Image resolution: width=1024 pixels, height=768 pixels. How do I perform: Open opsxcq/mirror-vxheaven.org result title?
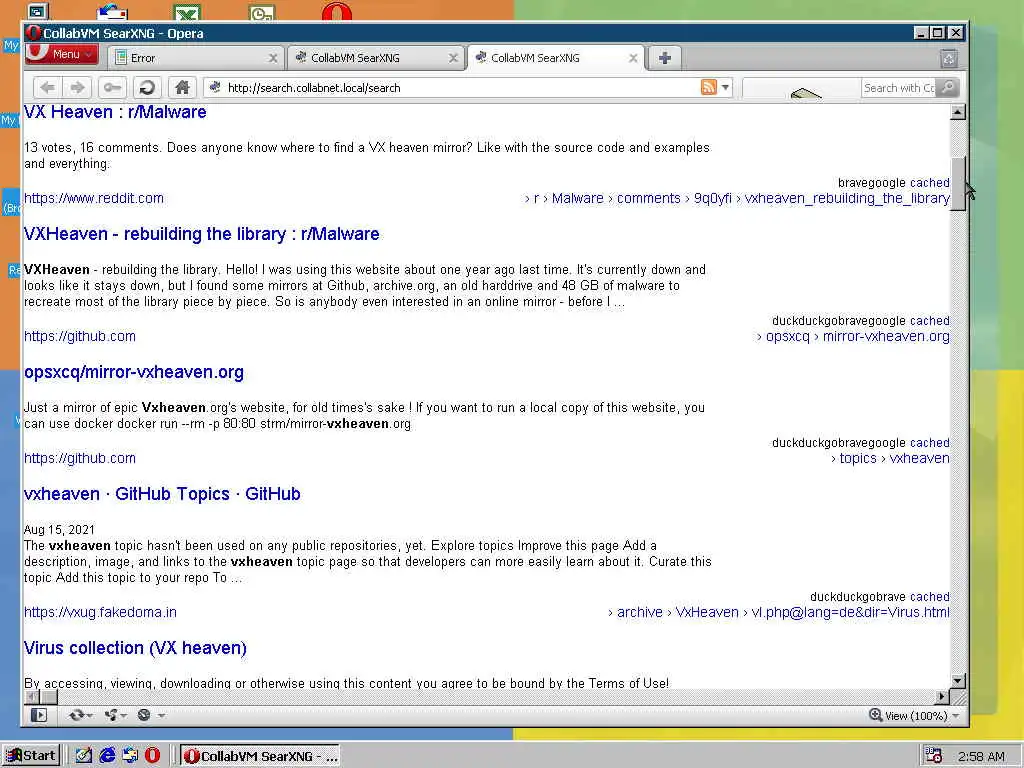tap(134, 372)
